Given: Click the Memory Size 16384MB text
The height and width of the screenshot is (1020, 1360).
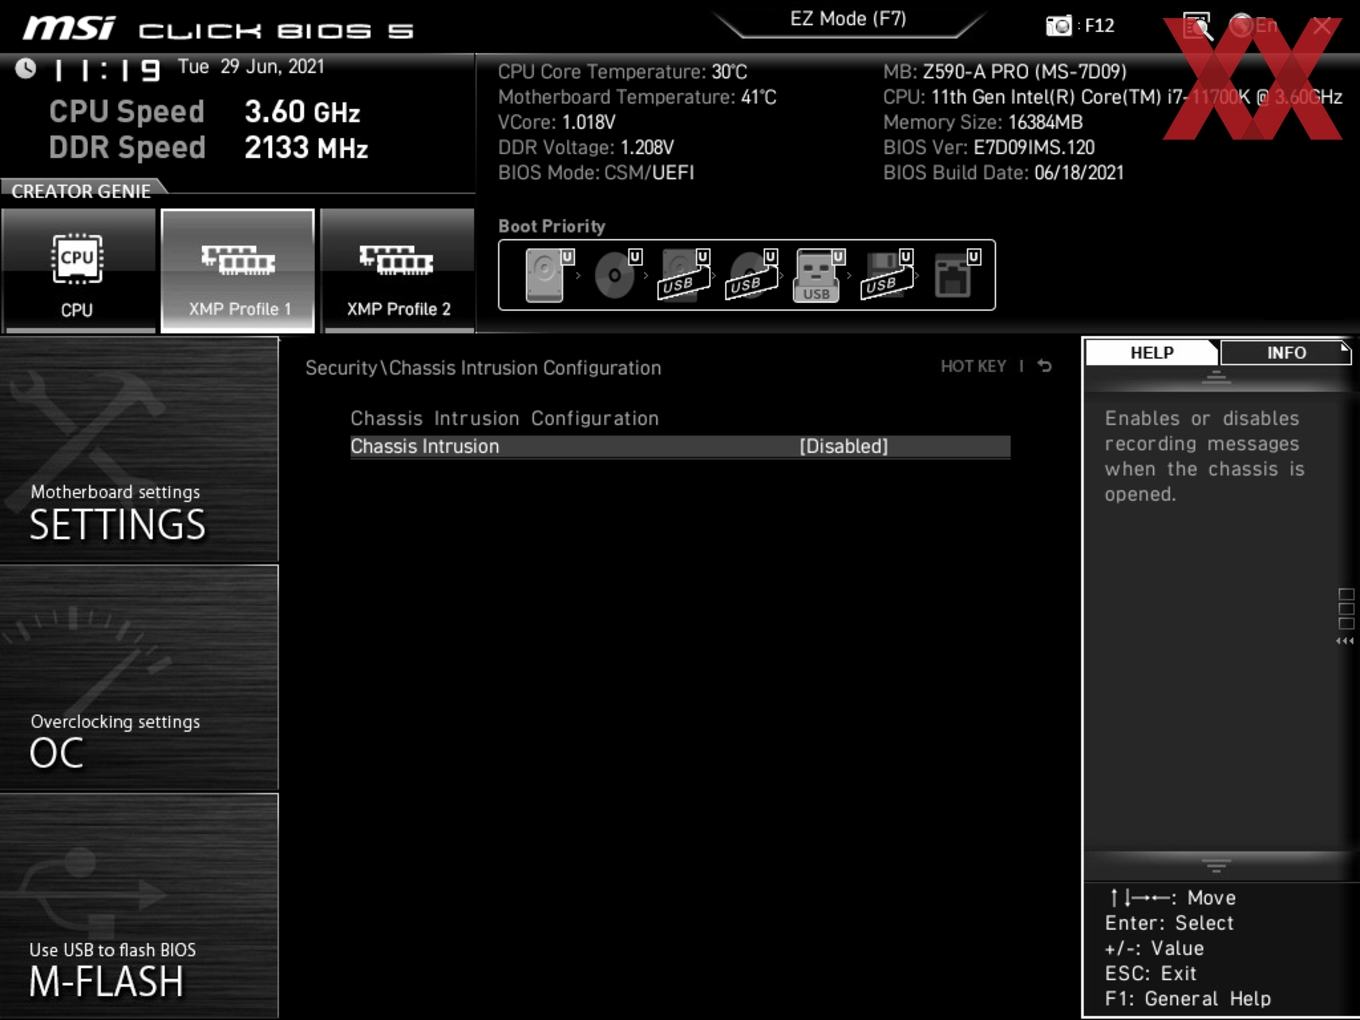Looking at the screenshot, I should (x=983, y=122).
